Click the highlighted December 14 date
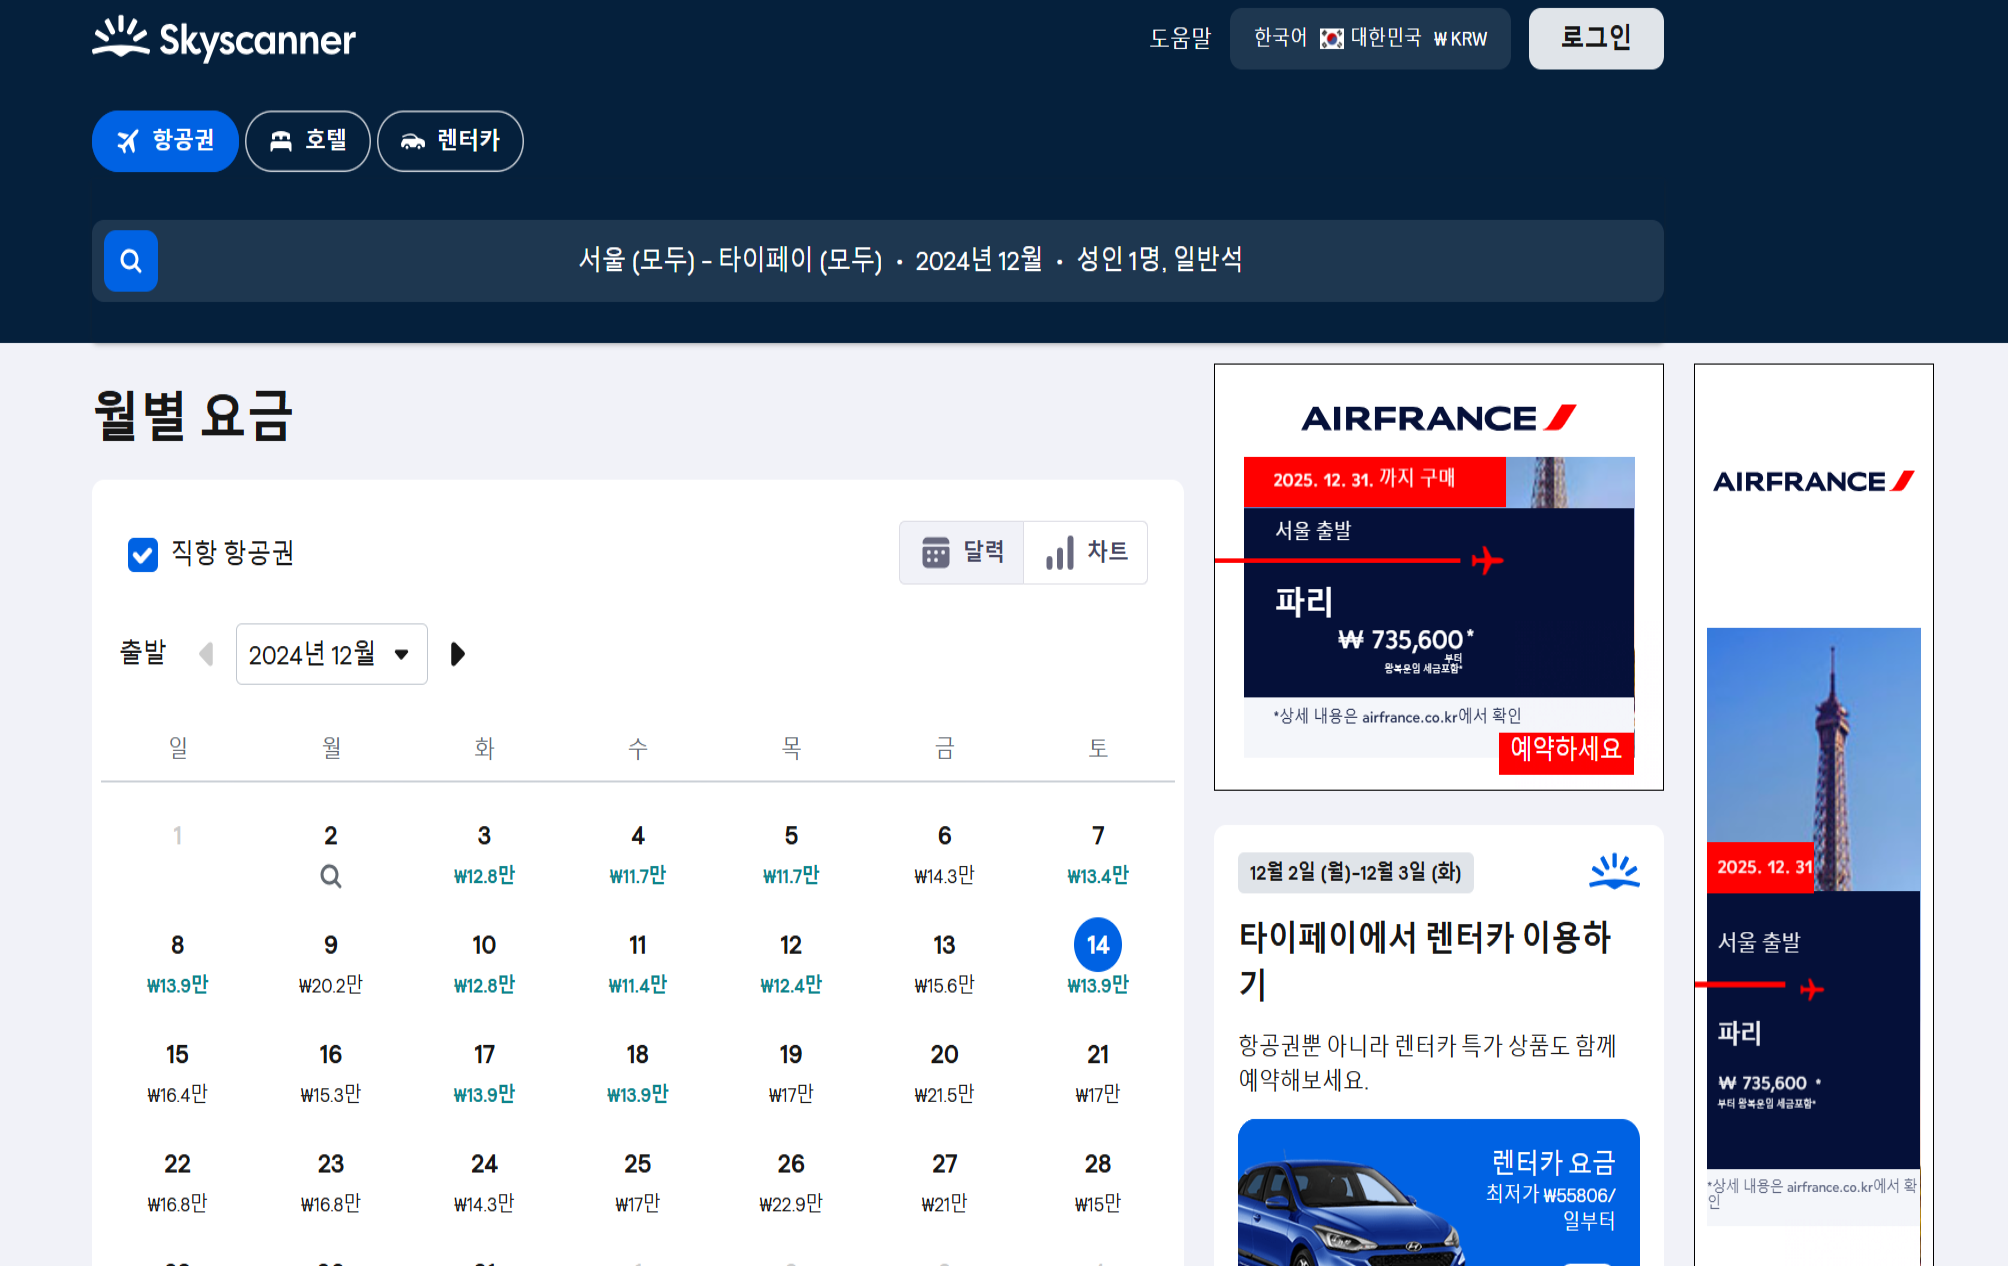2008x1266 pixels. [x=1098, y=945]
